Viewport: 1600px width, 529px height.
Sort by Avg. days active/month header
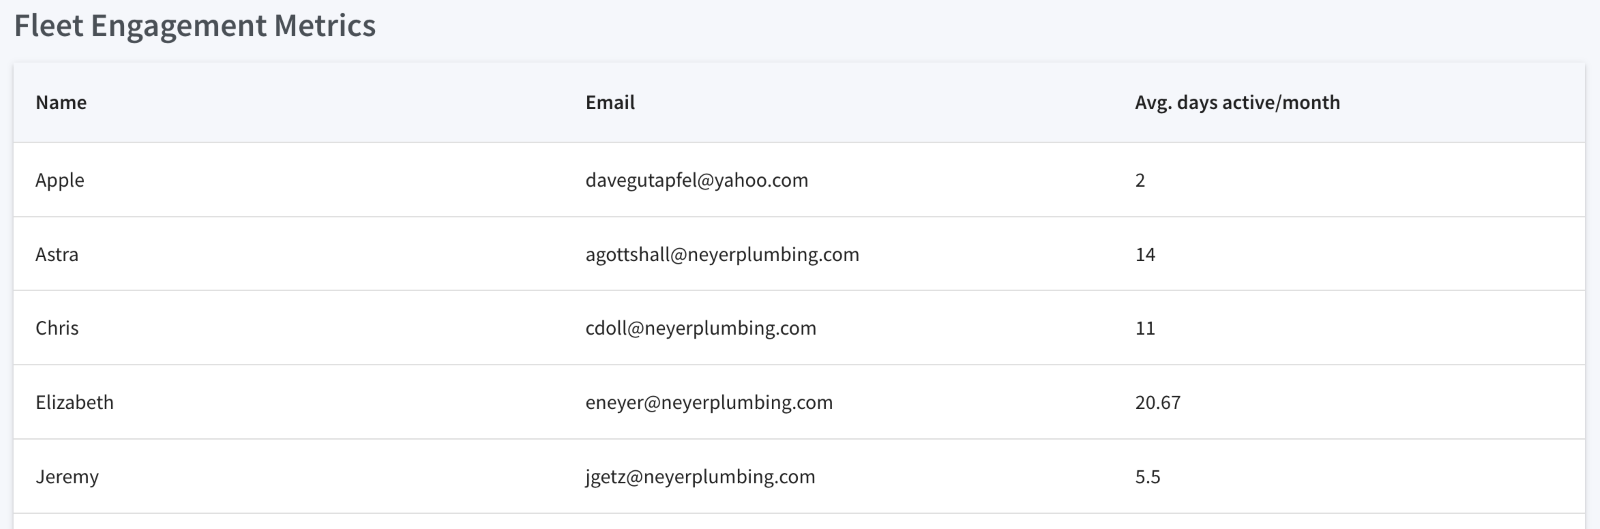coord(1237,102)
